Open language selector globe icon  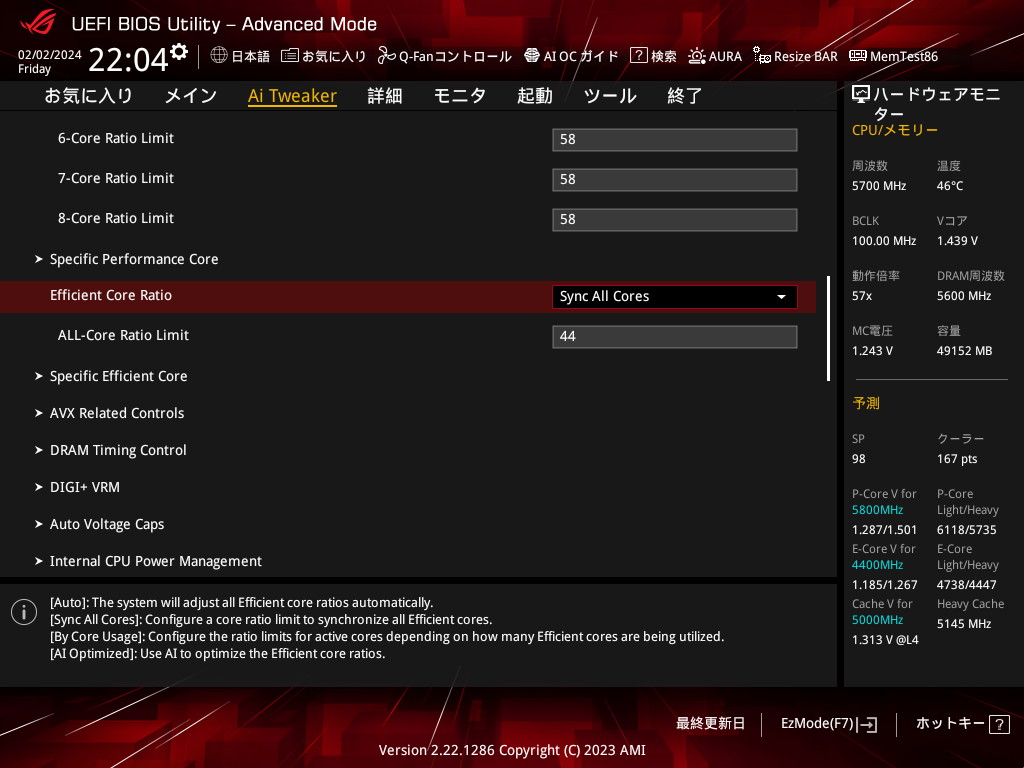(219, 56)
